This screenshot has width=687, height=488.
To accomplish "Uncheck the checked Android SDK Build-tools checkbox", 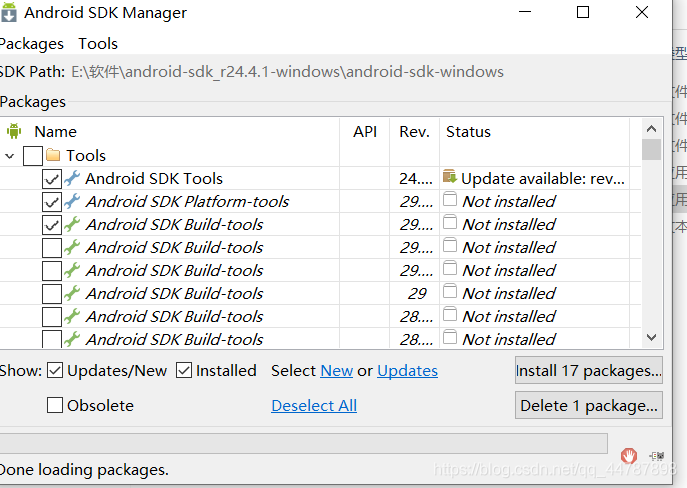I will click(52, 225).
